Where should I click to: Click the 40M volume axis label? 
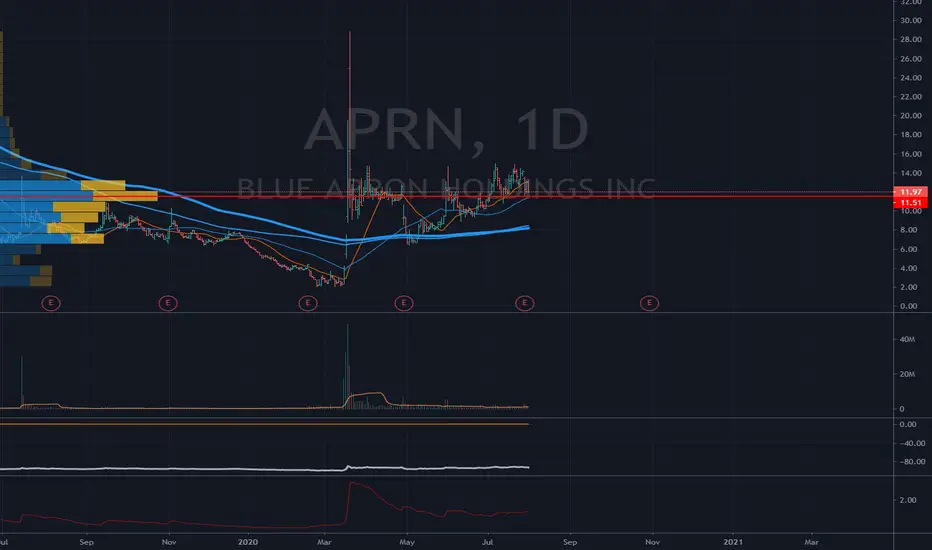coord(907,339)
